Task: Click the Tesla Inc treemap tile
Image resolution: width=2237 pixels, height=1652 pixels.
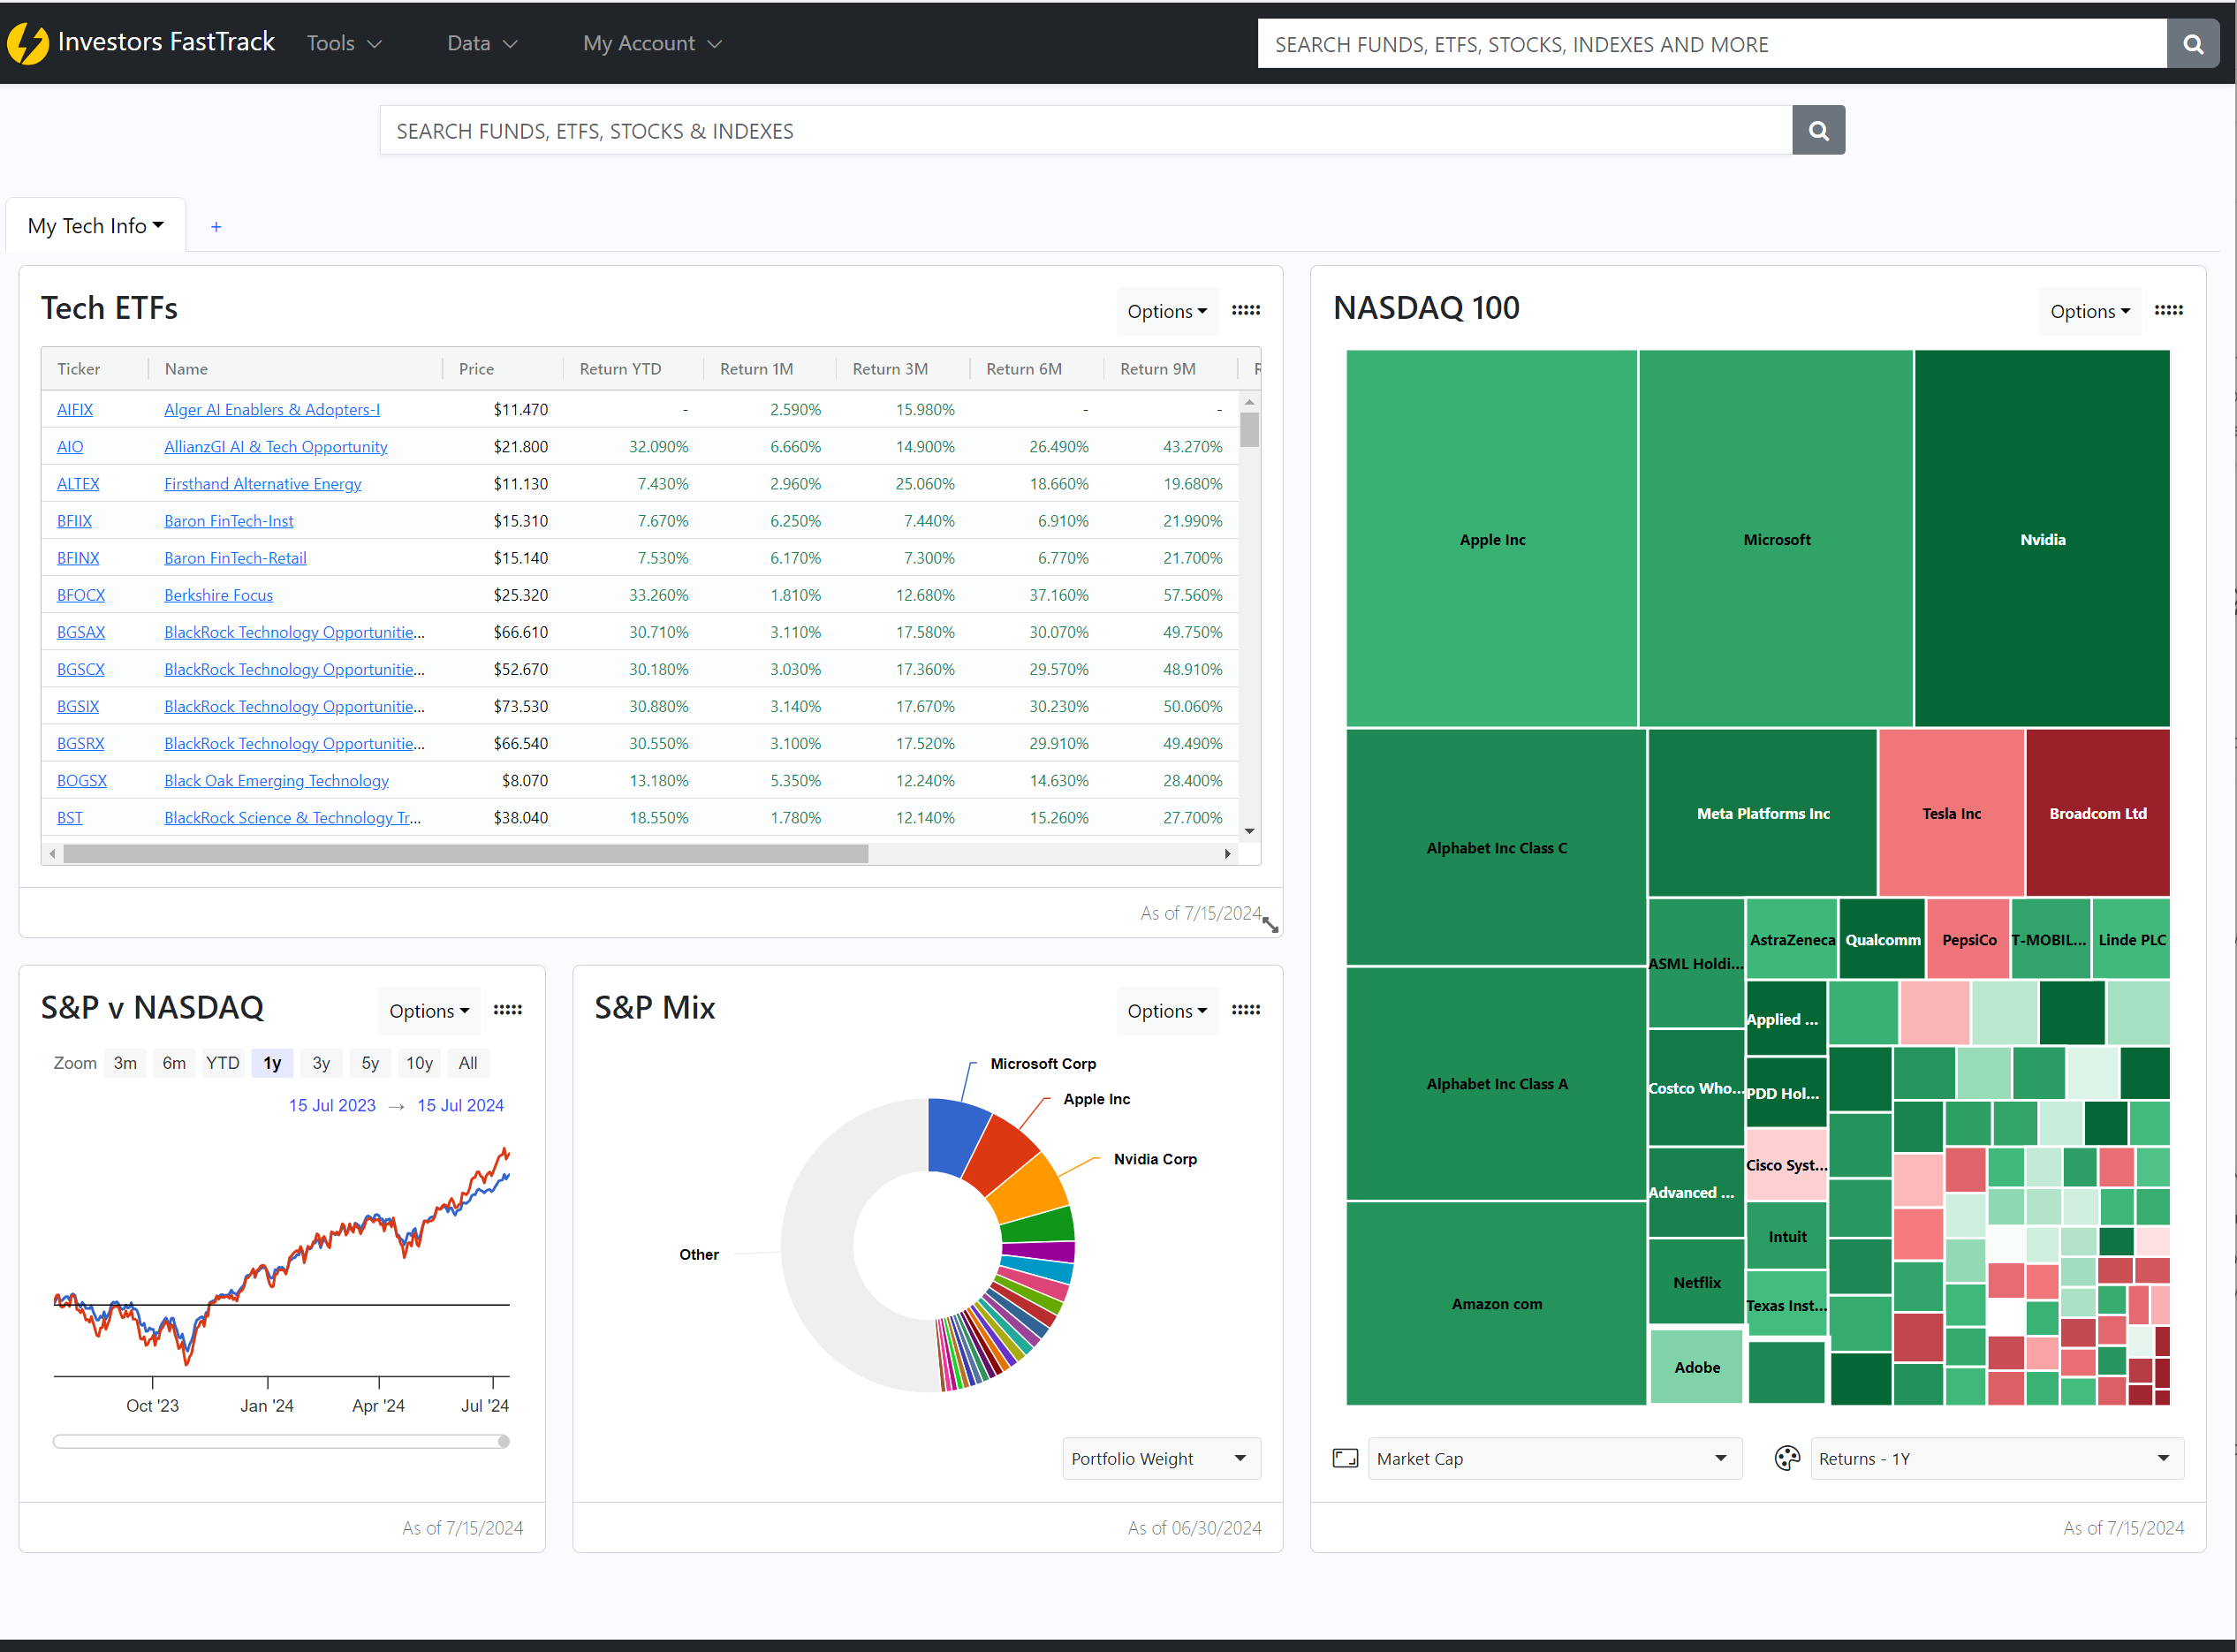Action: [x=1951, y=813]
